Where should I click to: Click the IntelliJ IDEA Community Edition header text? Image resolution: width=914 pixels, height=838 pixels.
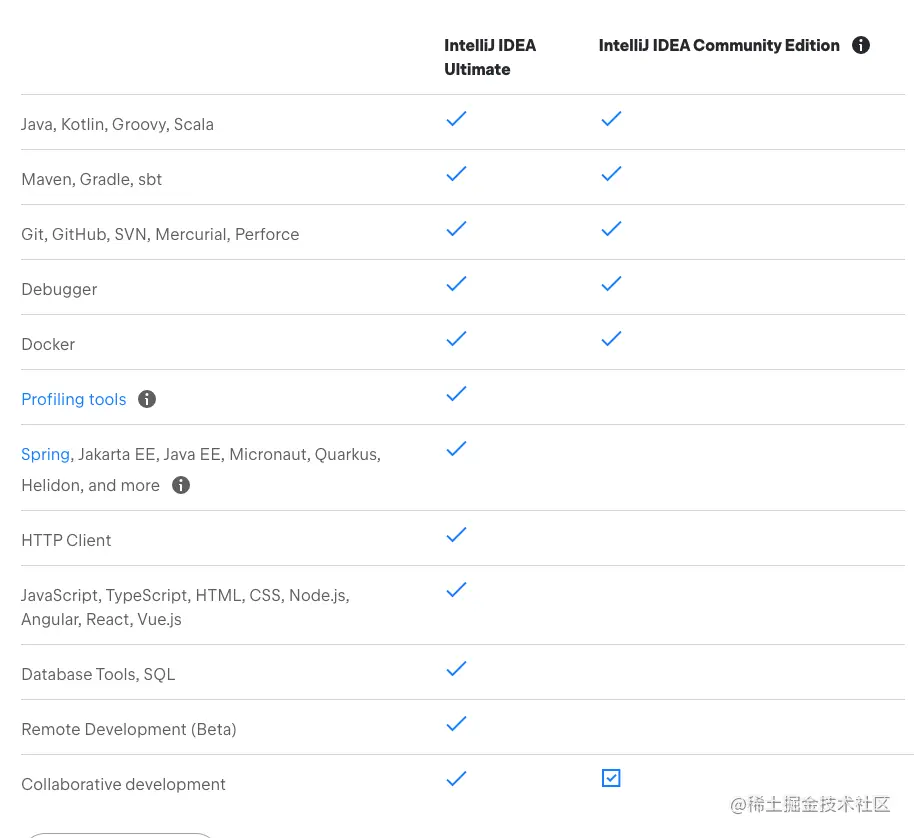tap(719, 45)
